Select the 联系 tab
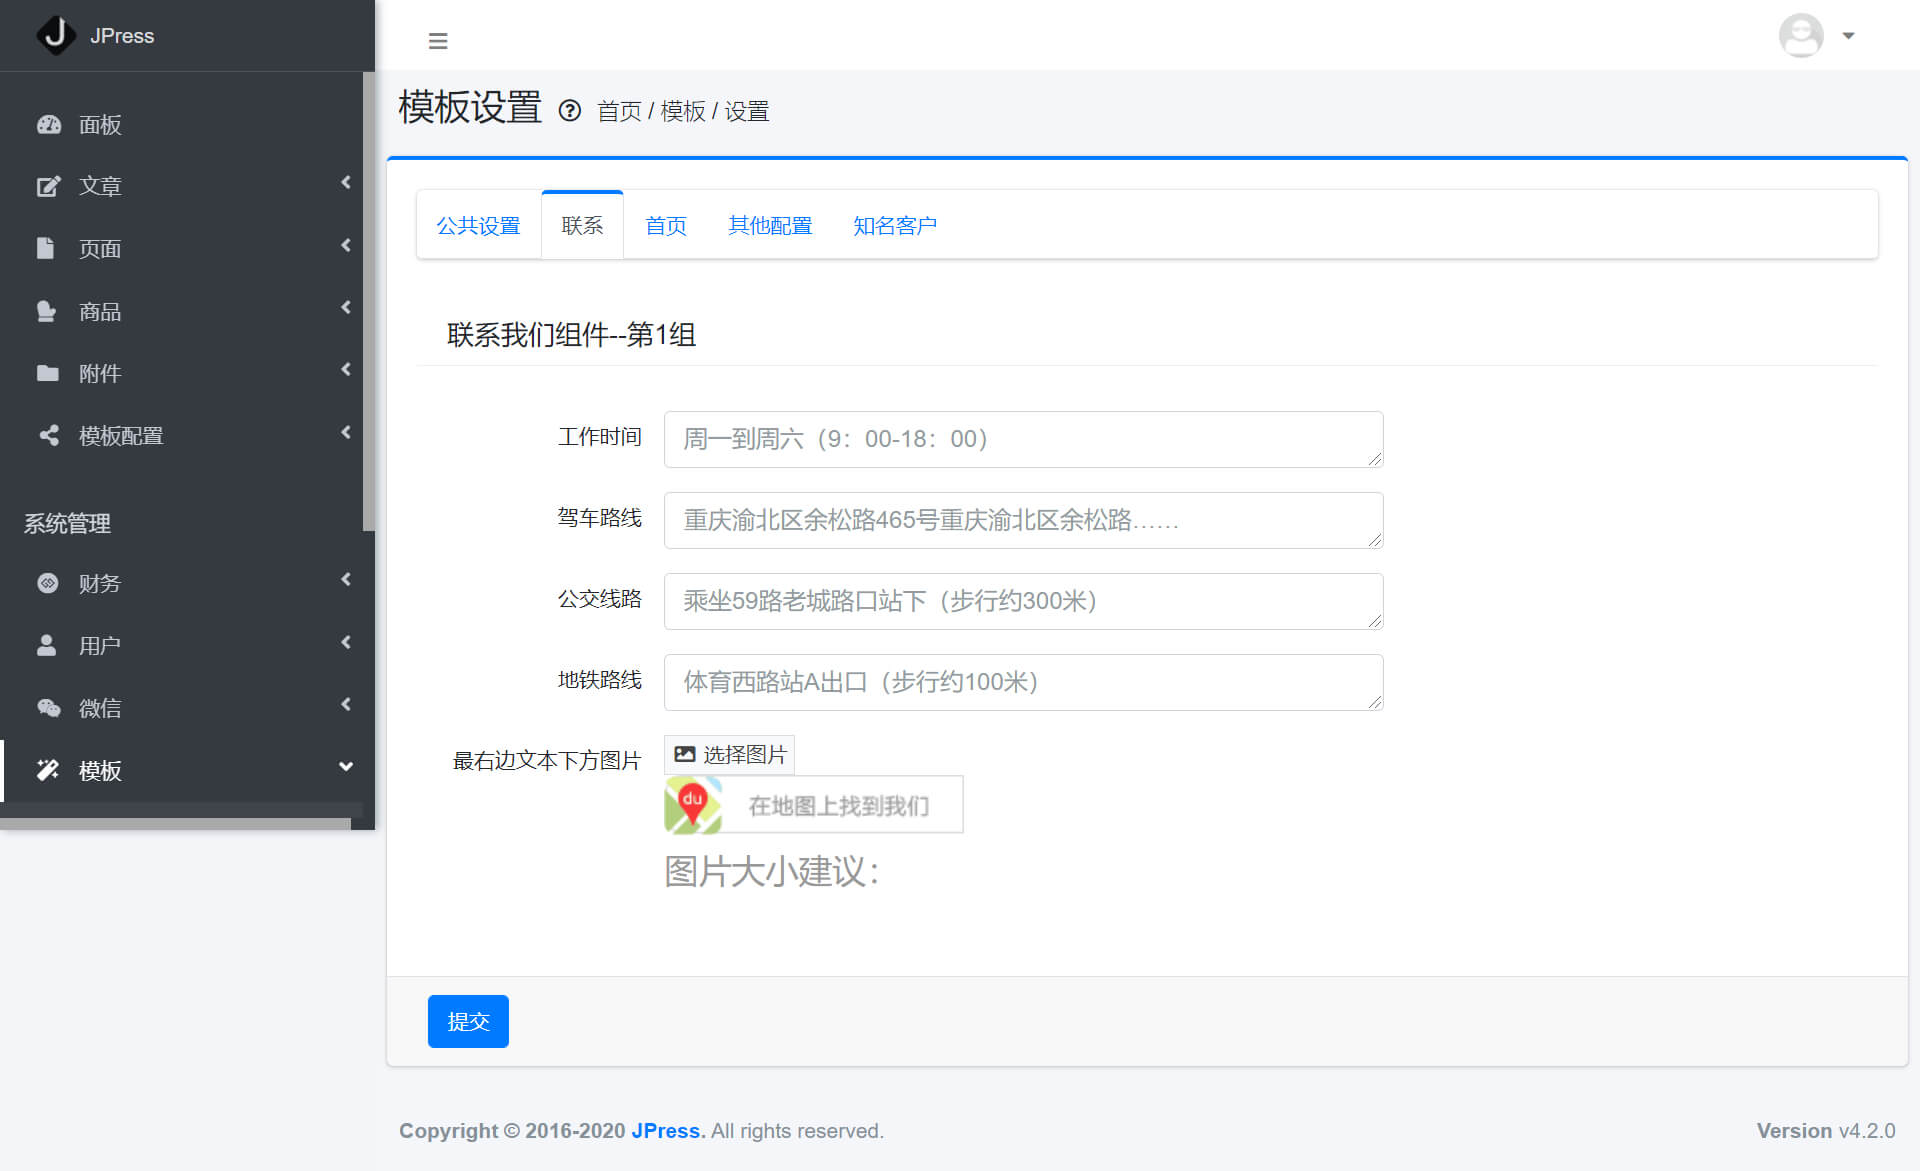This screenshot has height=1171, width=1920. tap(582, 225)
